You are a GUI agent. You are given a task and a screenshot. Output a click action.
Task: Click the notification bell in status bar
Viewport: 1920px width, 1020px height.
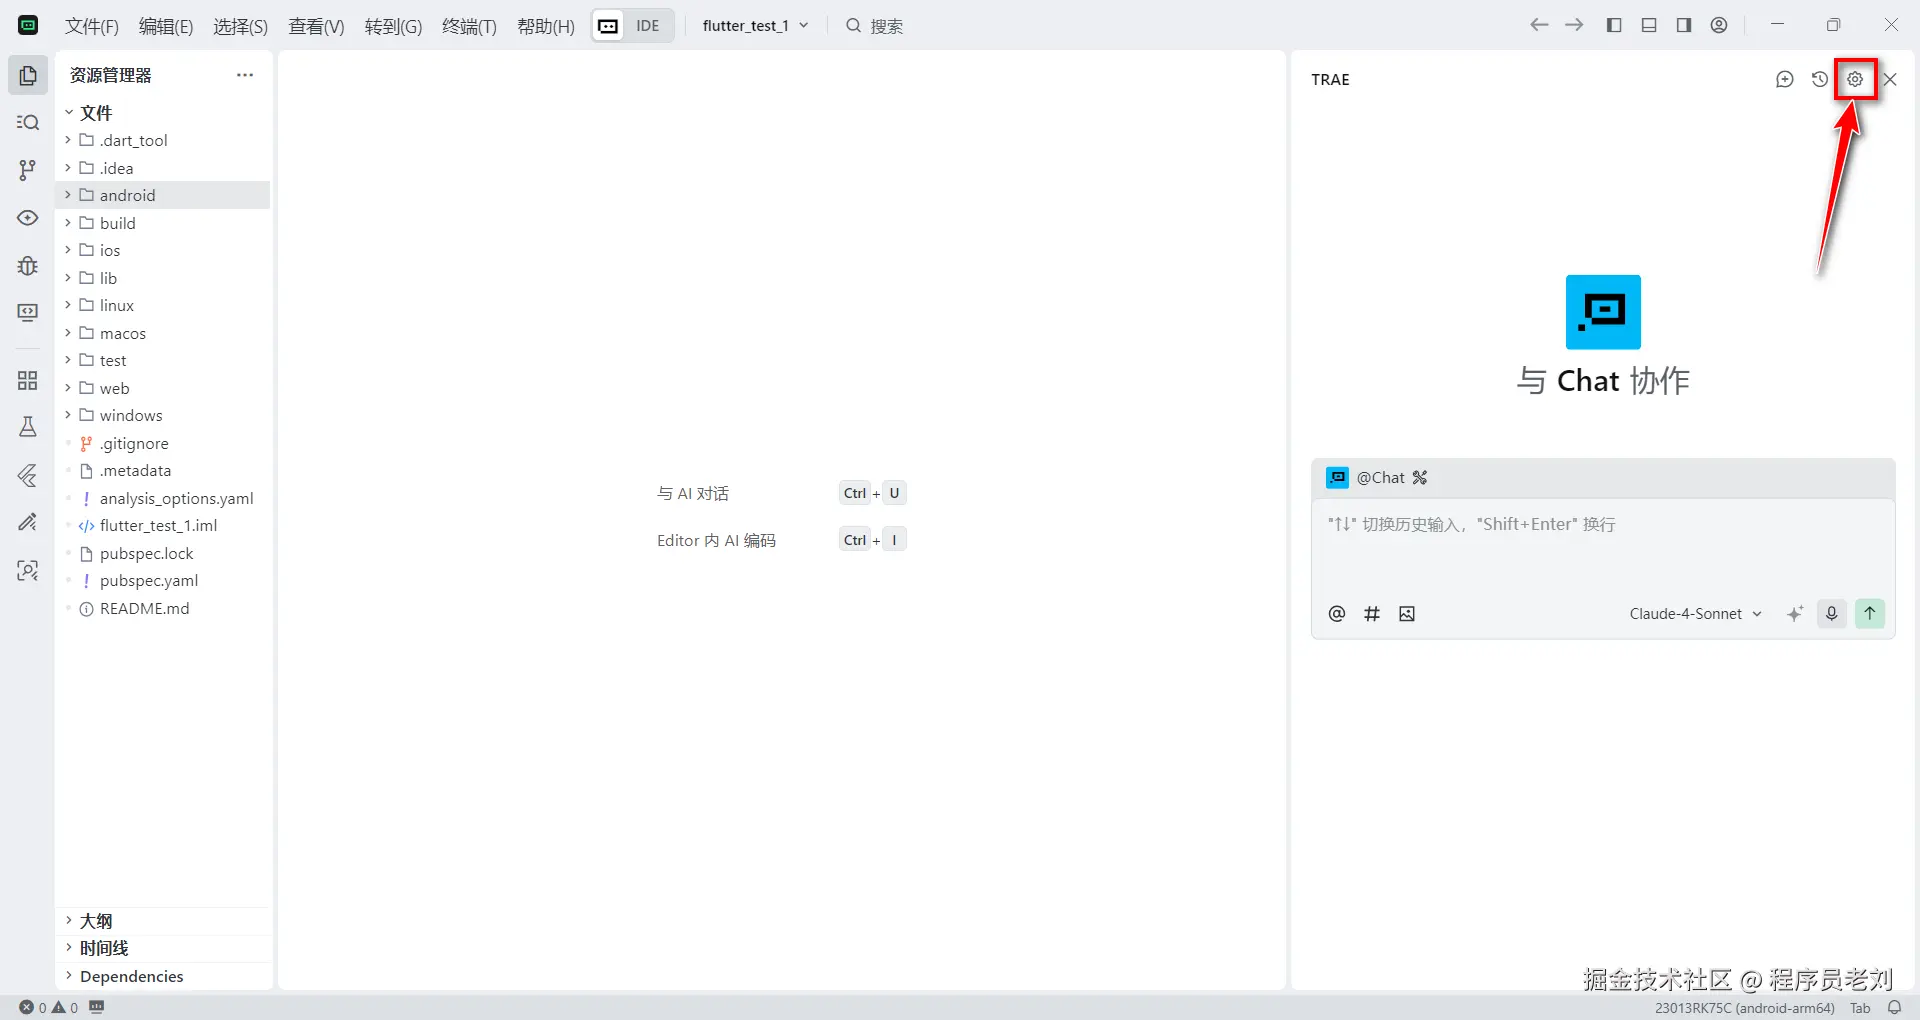click(x=1894, y=1007)
